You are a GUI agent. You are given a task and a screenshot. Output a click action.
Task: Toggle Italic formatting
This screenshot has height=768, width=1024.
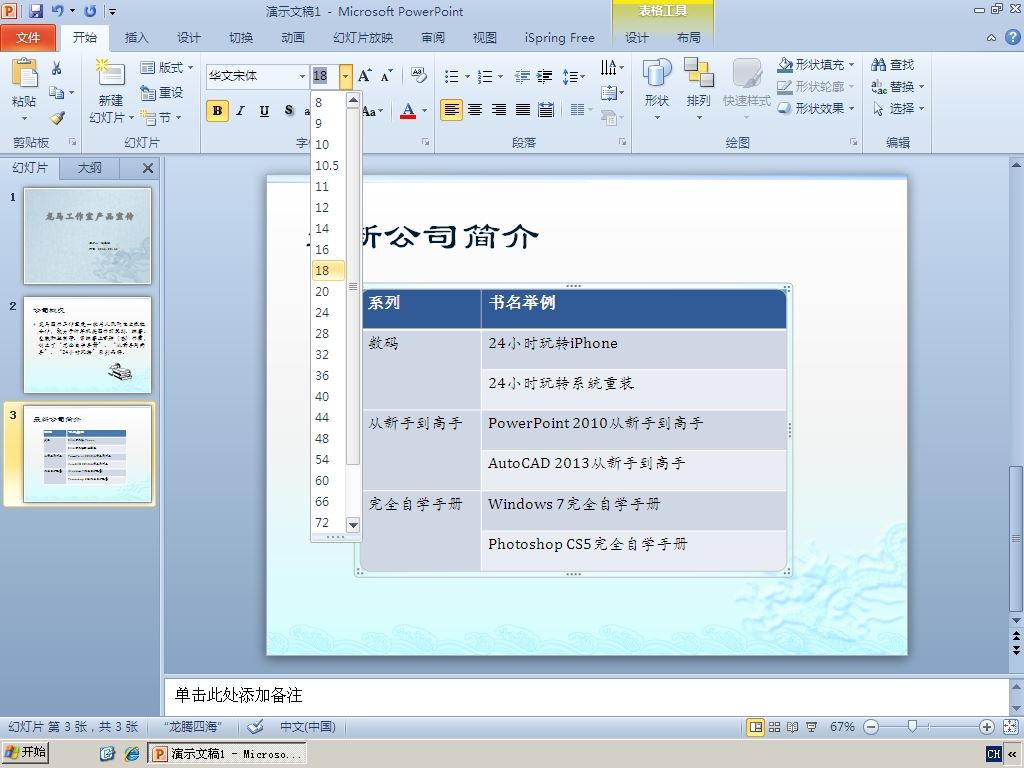coord(240,110)
